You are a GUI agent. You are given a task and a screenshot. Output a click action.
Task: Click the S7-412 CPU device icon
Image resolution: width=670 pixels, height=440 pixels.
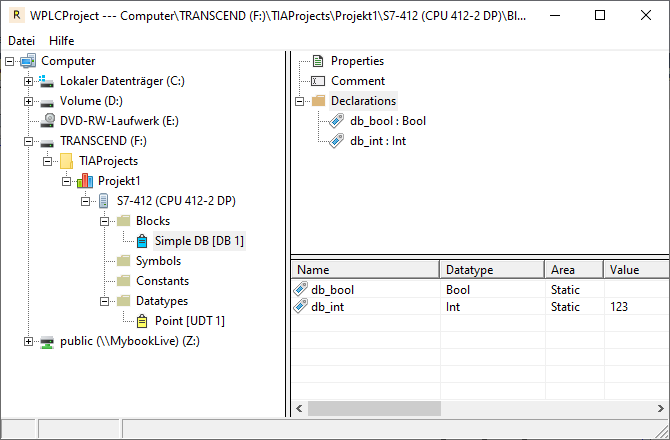104,201
